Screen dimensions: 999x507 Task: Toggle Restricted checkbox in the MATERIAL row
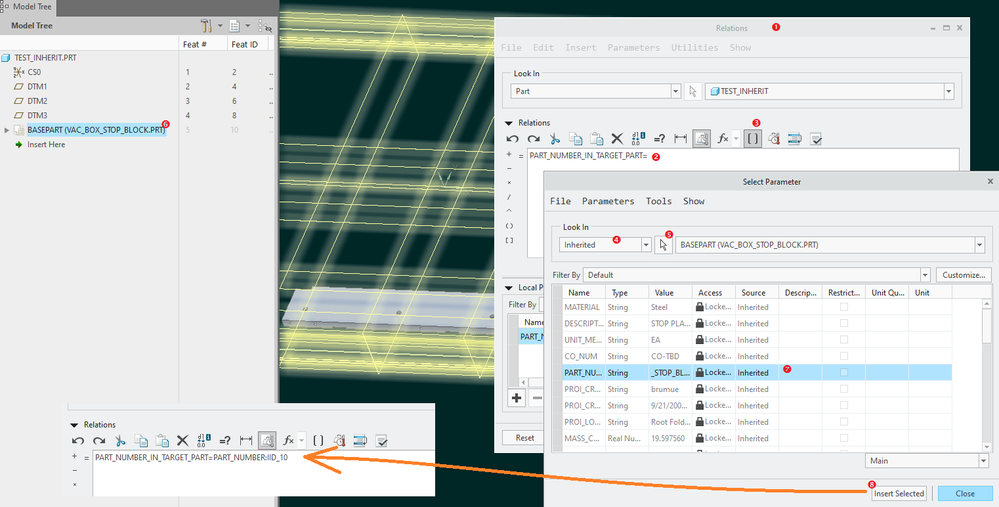(843, 308)
